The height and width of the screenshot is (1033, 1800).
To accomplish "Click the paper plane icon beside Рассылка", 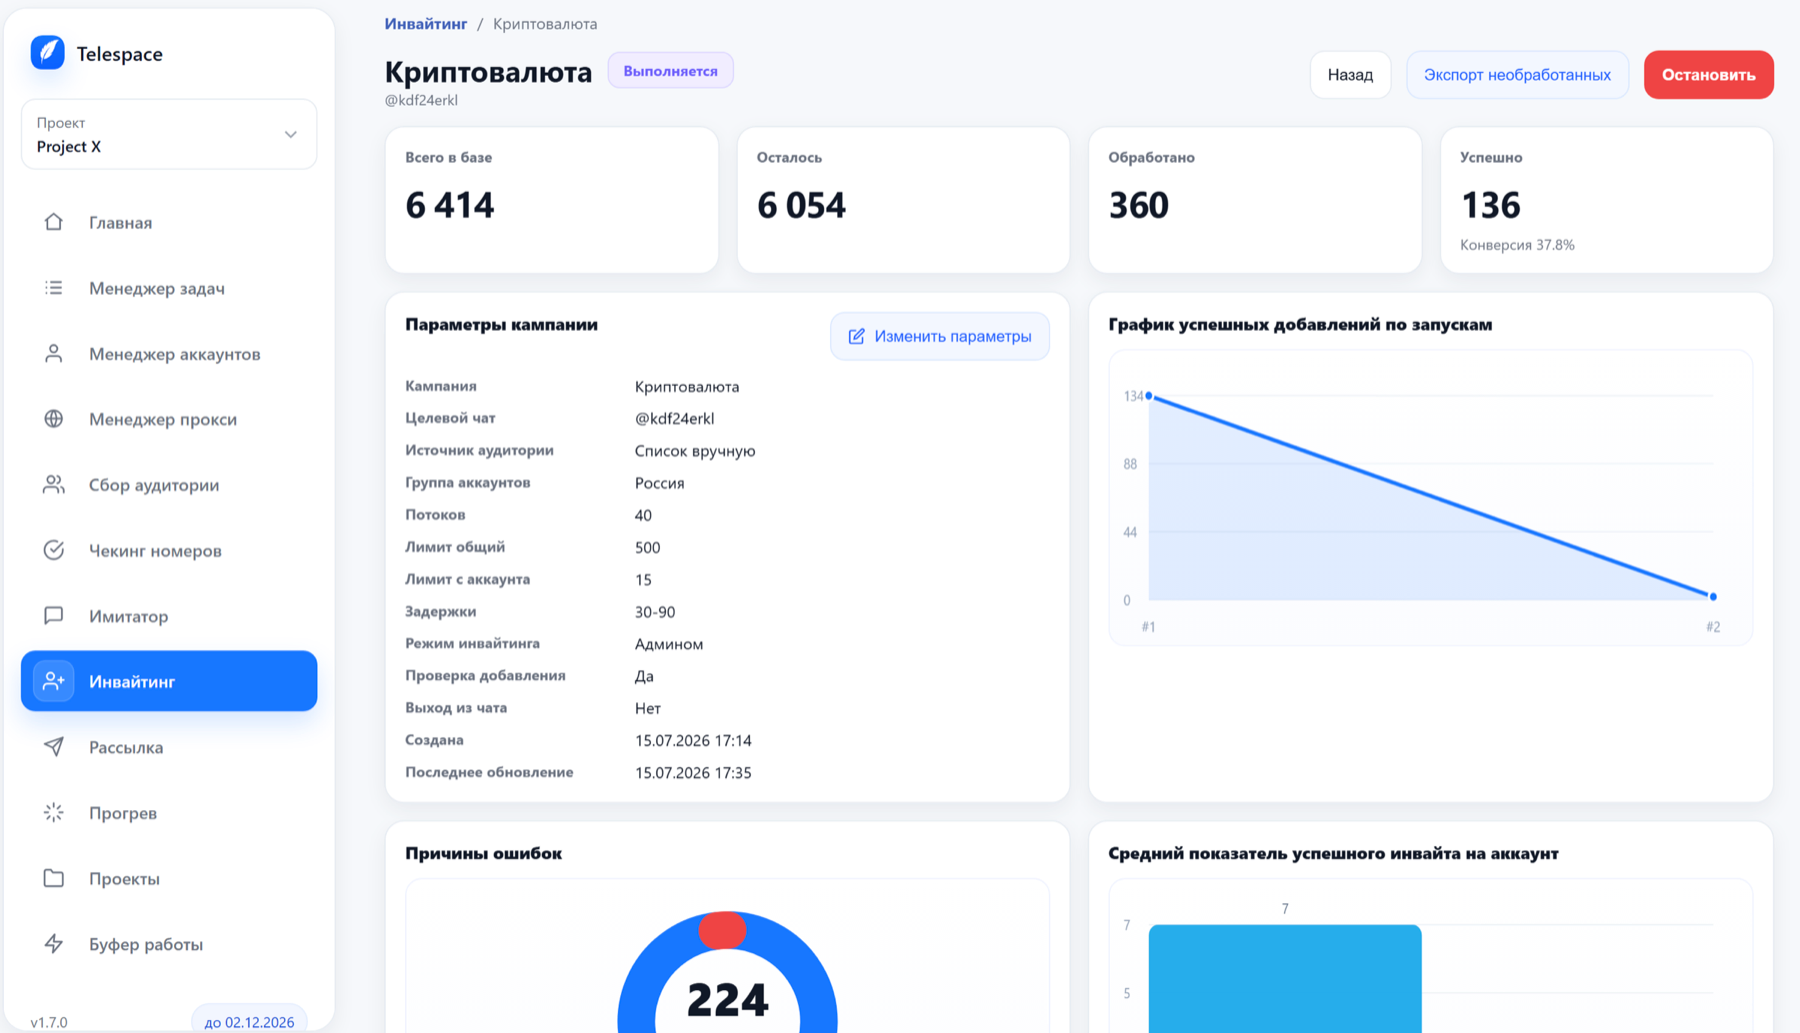I will [54, 747].
